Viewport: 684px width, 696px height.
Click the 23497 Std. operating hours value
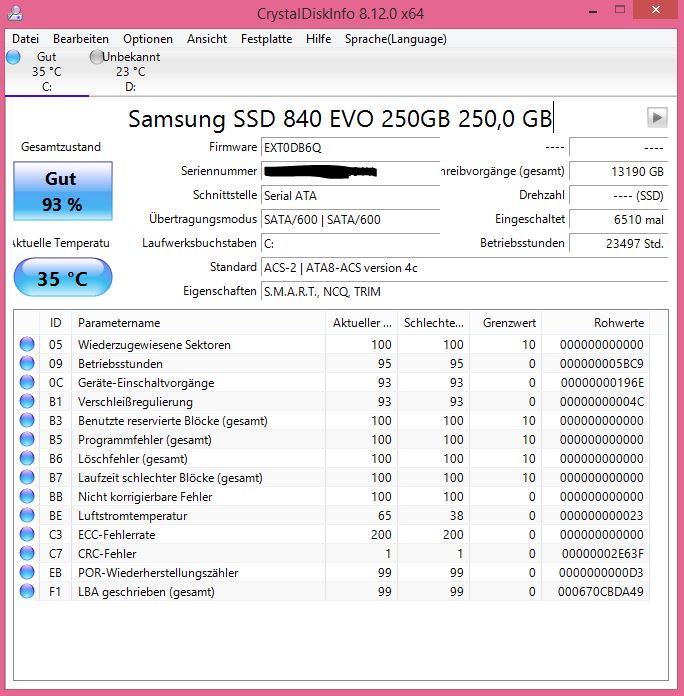pos(618,243)
